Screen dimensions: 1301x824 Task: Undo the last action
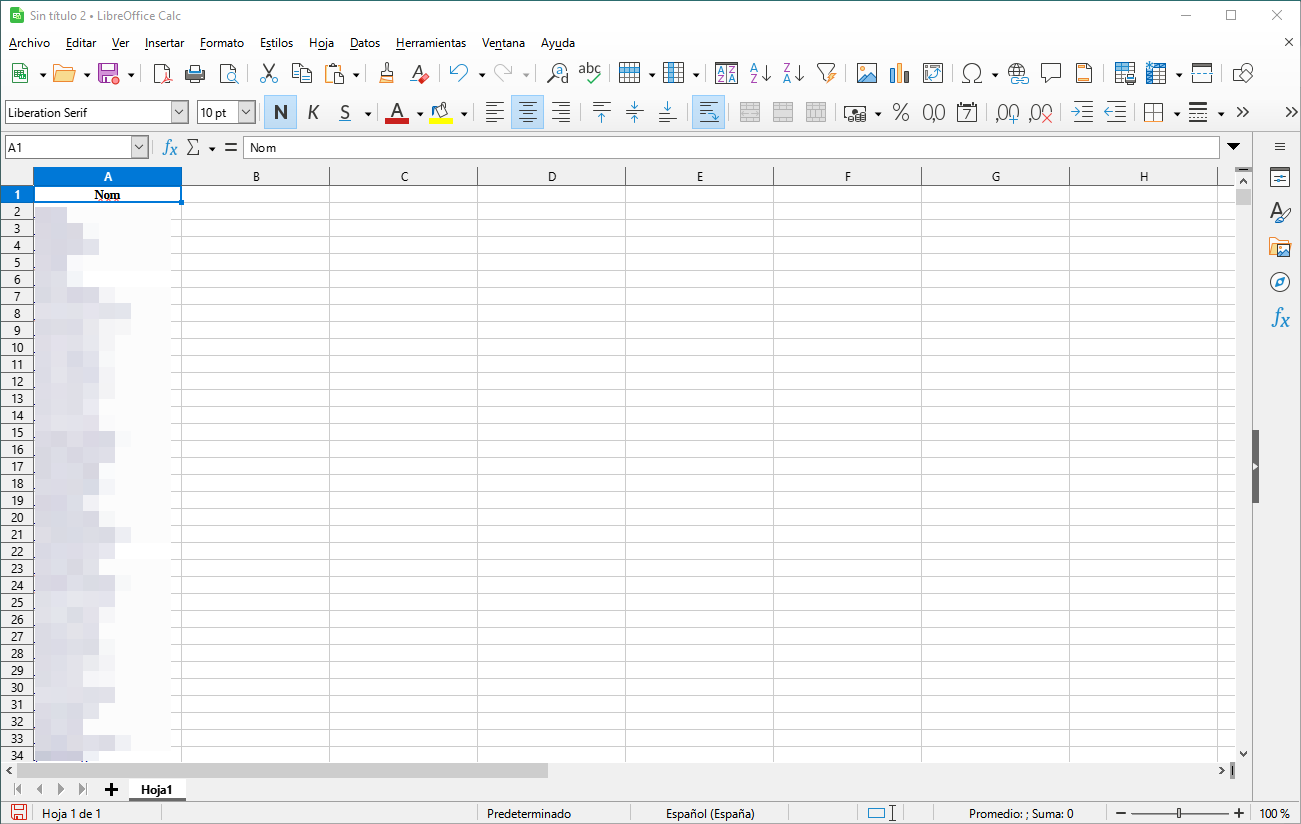click(x=459, y=73)
